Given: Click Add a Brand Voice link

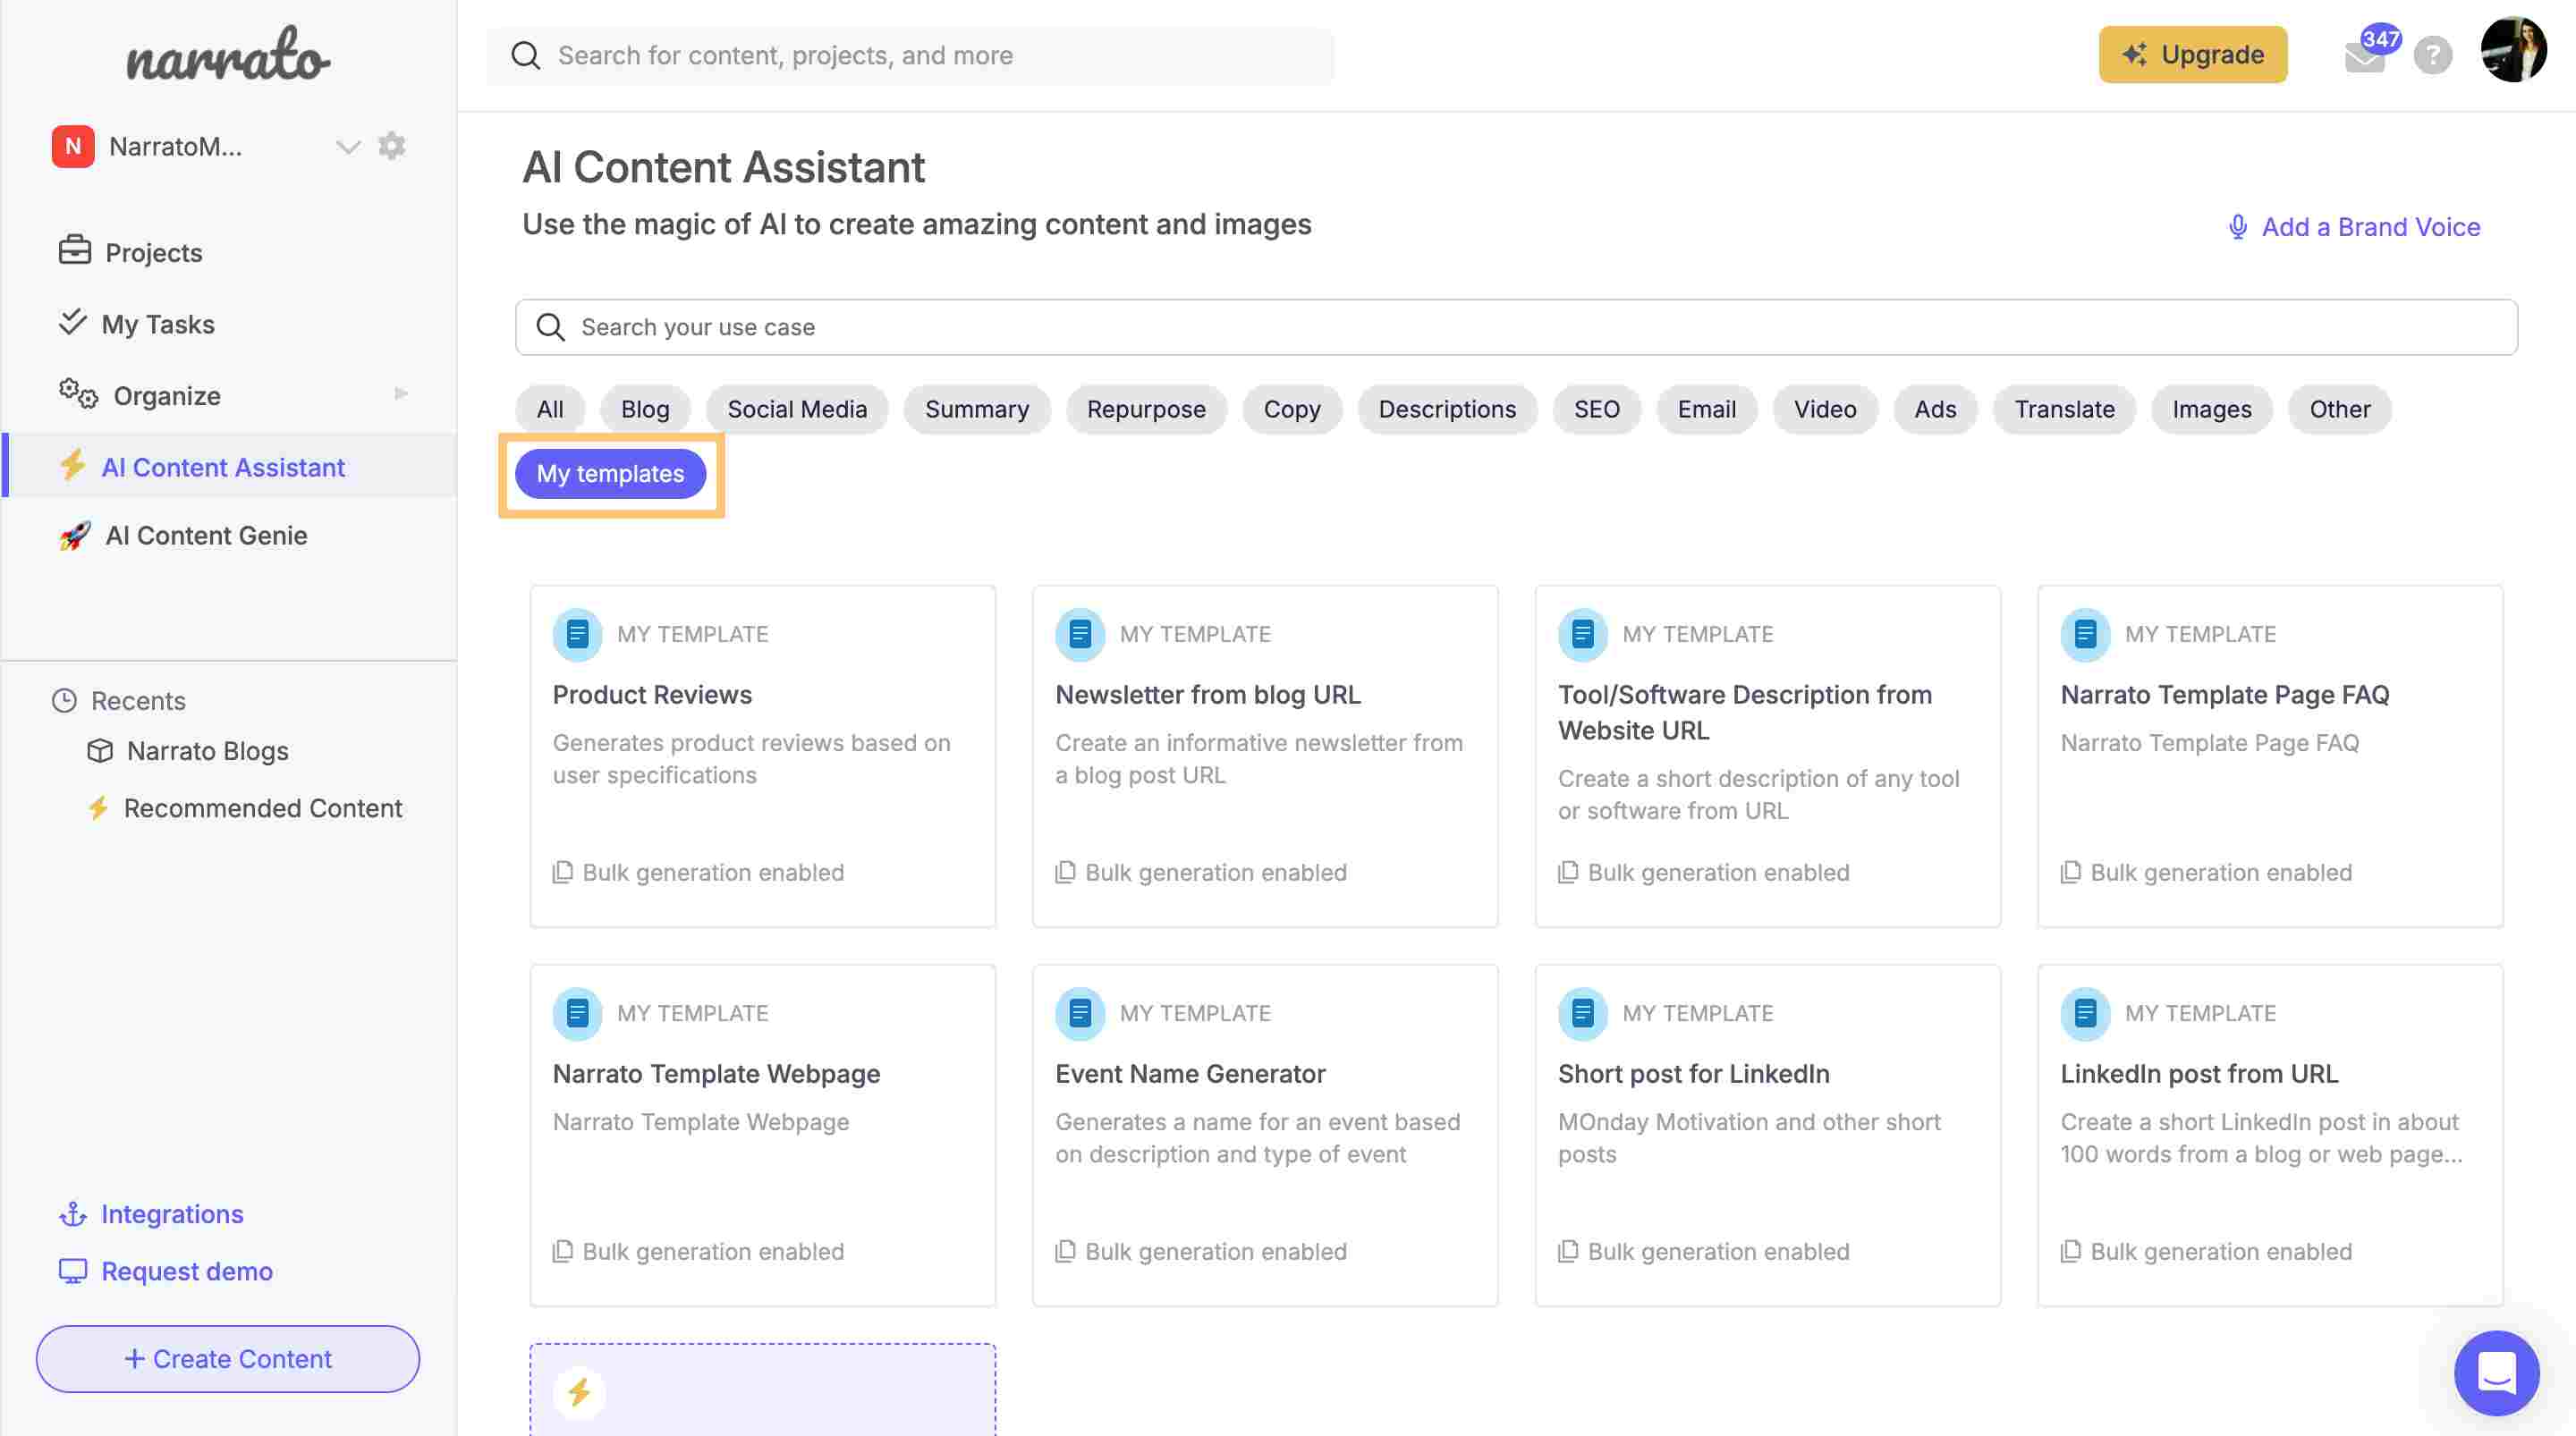Looking at the screenshot, I should (x=2370, y=227).
